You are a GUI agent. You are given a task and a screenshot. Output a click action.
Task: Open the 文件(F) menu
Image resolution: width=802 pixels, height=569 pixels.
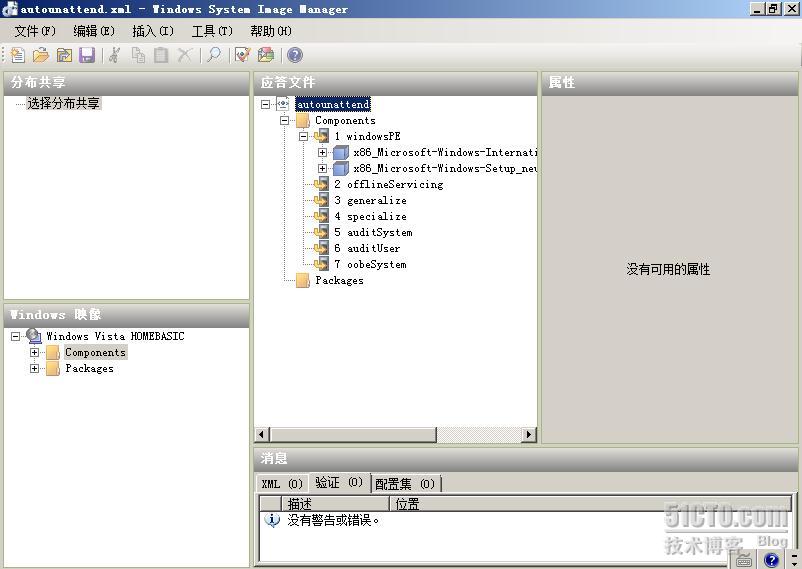(35, 31)
